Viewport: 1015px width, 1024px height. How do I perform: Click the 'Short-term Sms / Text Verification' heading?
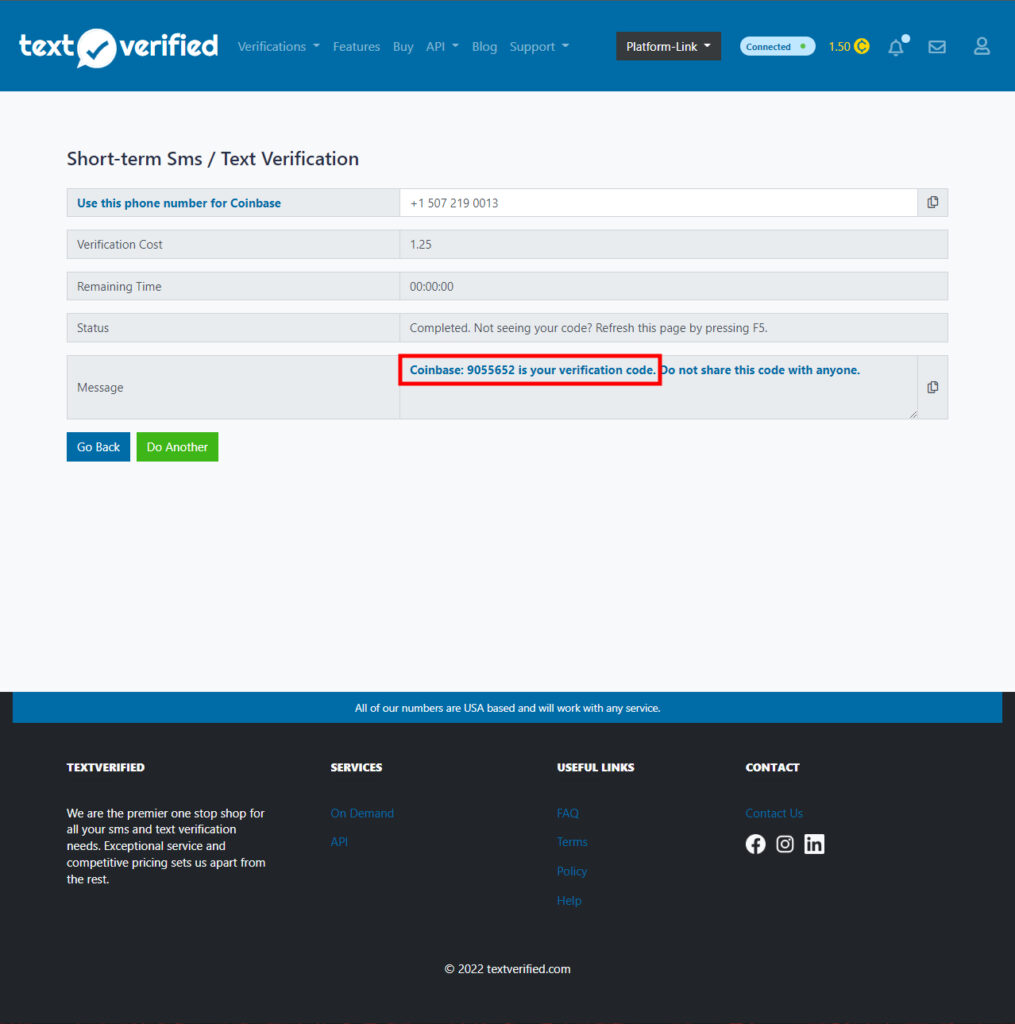[213, 159]
